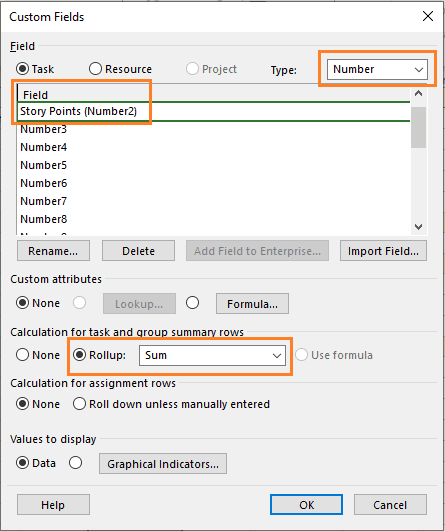Select the Task field radio button

[22, 69]
